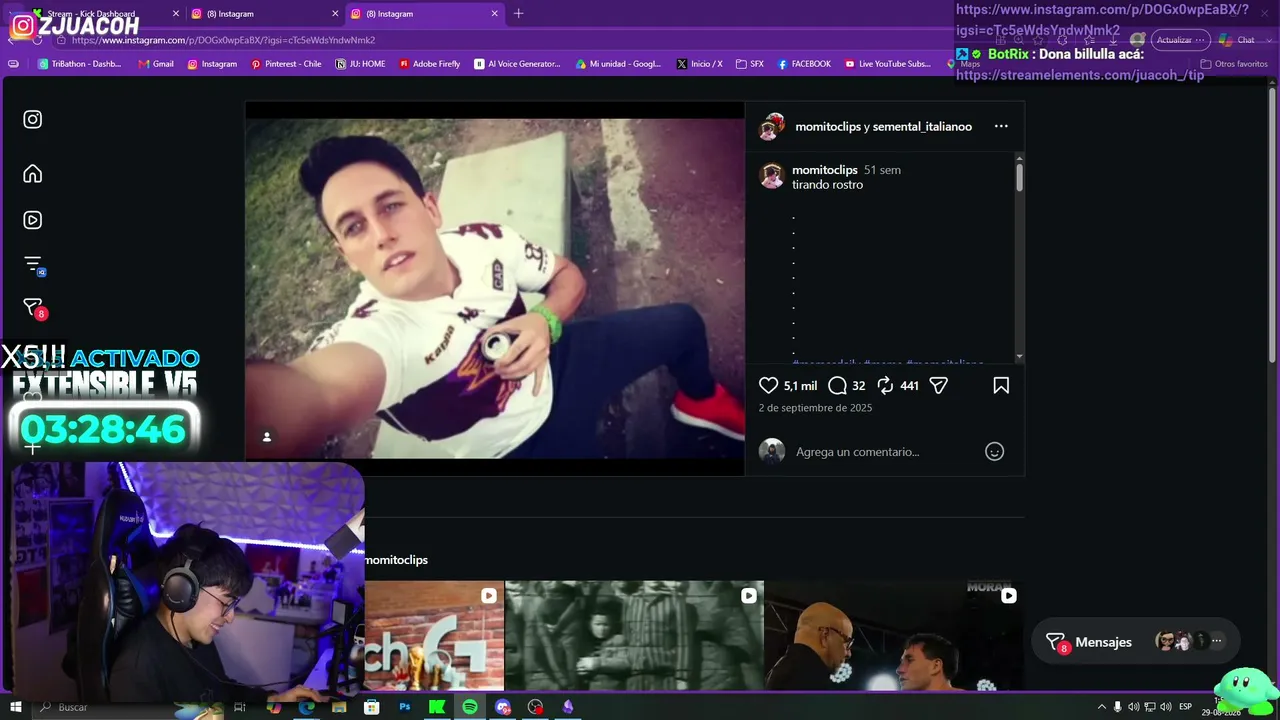Launch Microsoft Edge from the taskbar
The height and width of the screenshot is (720, 1280).
306,707
